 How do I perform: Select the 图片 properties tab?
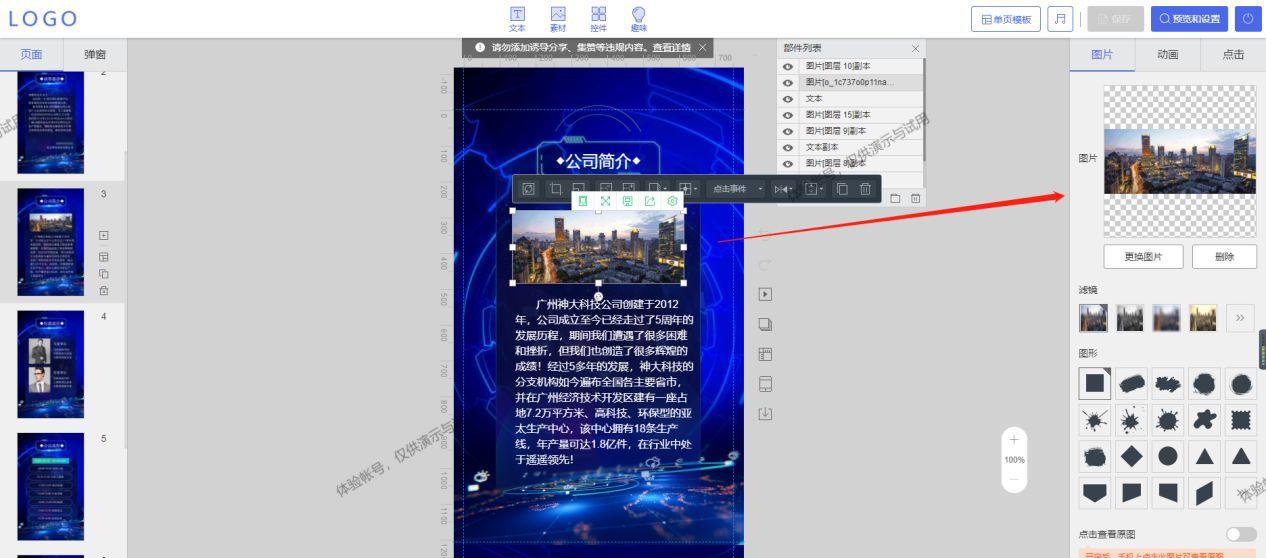pos(1102,55)
